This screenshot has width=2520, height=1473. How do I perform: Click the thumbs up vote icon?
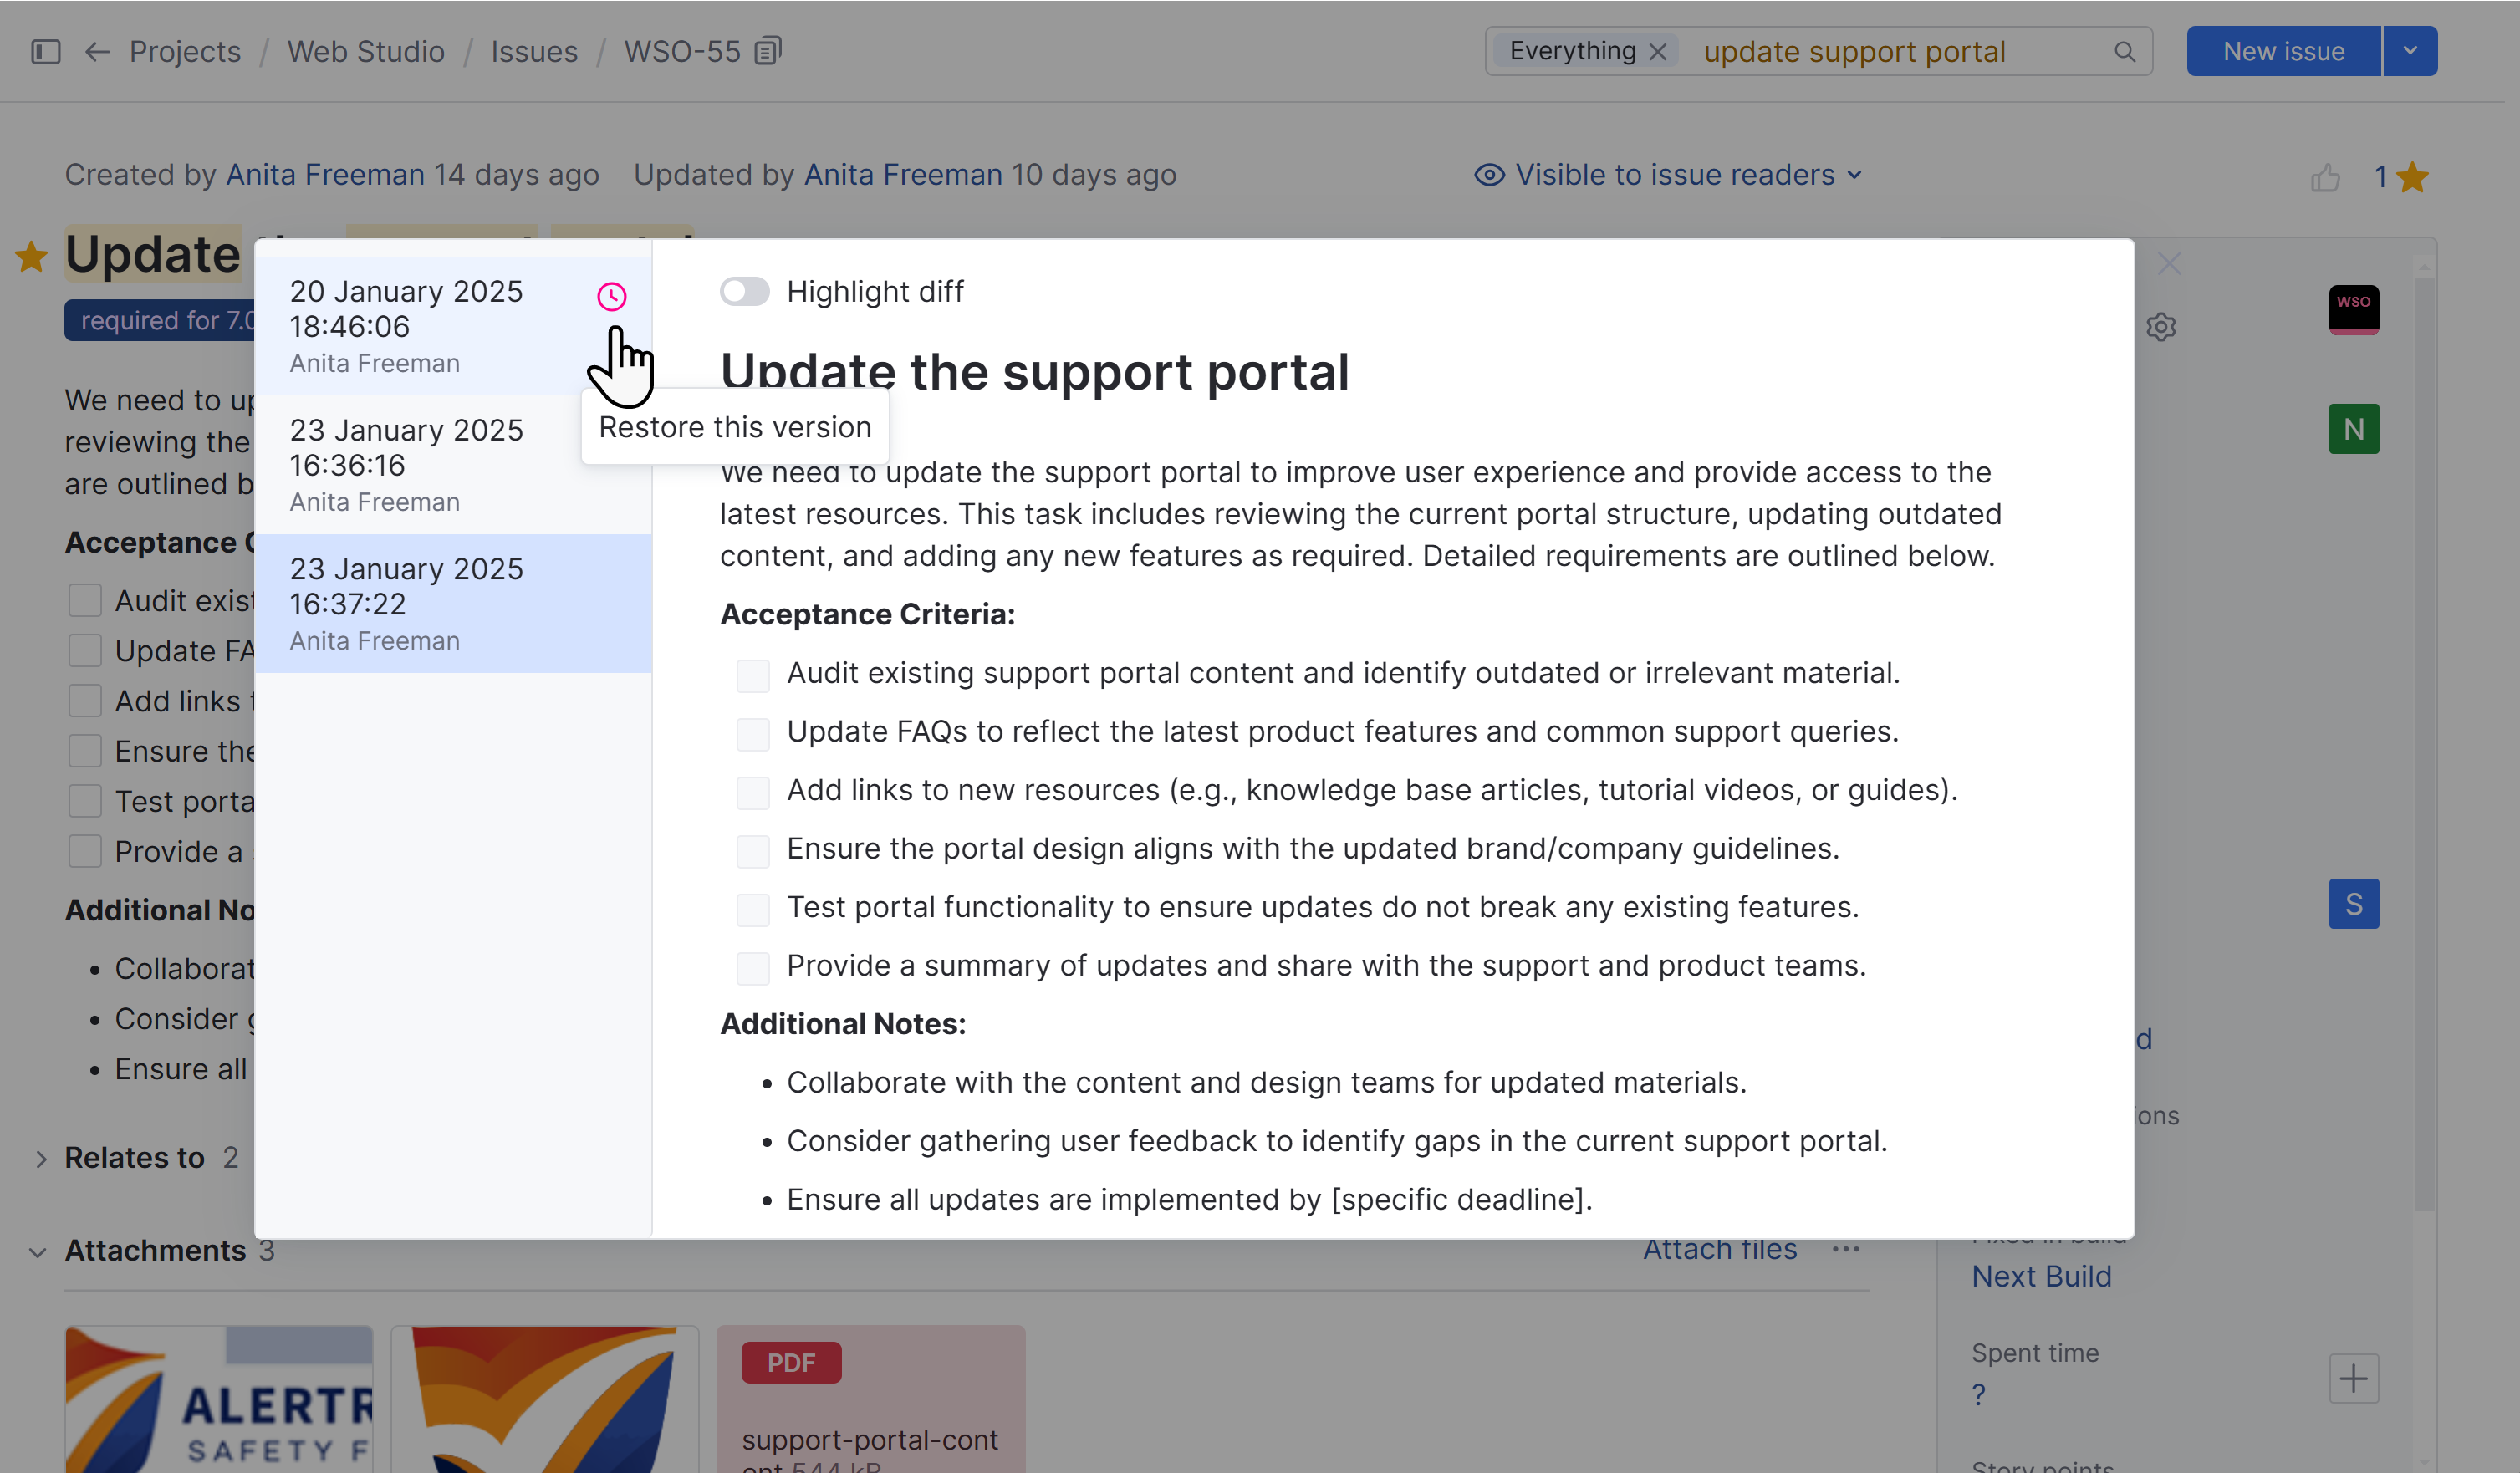2325,178
